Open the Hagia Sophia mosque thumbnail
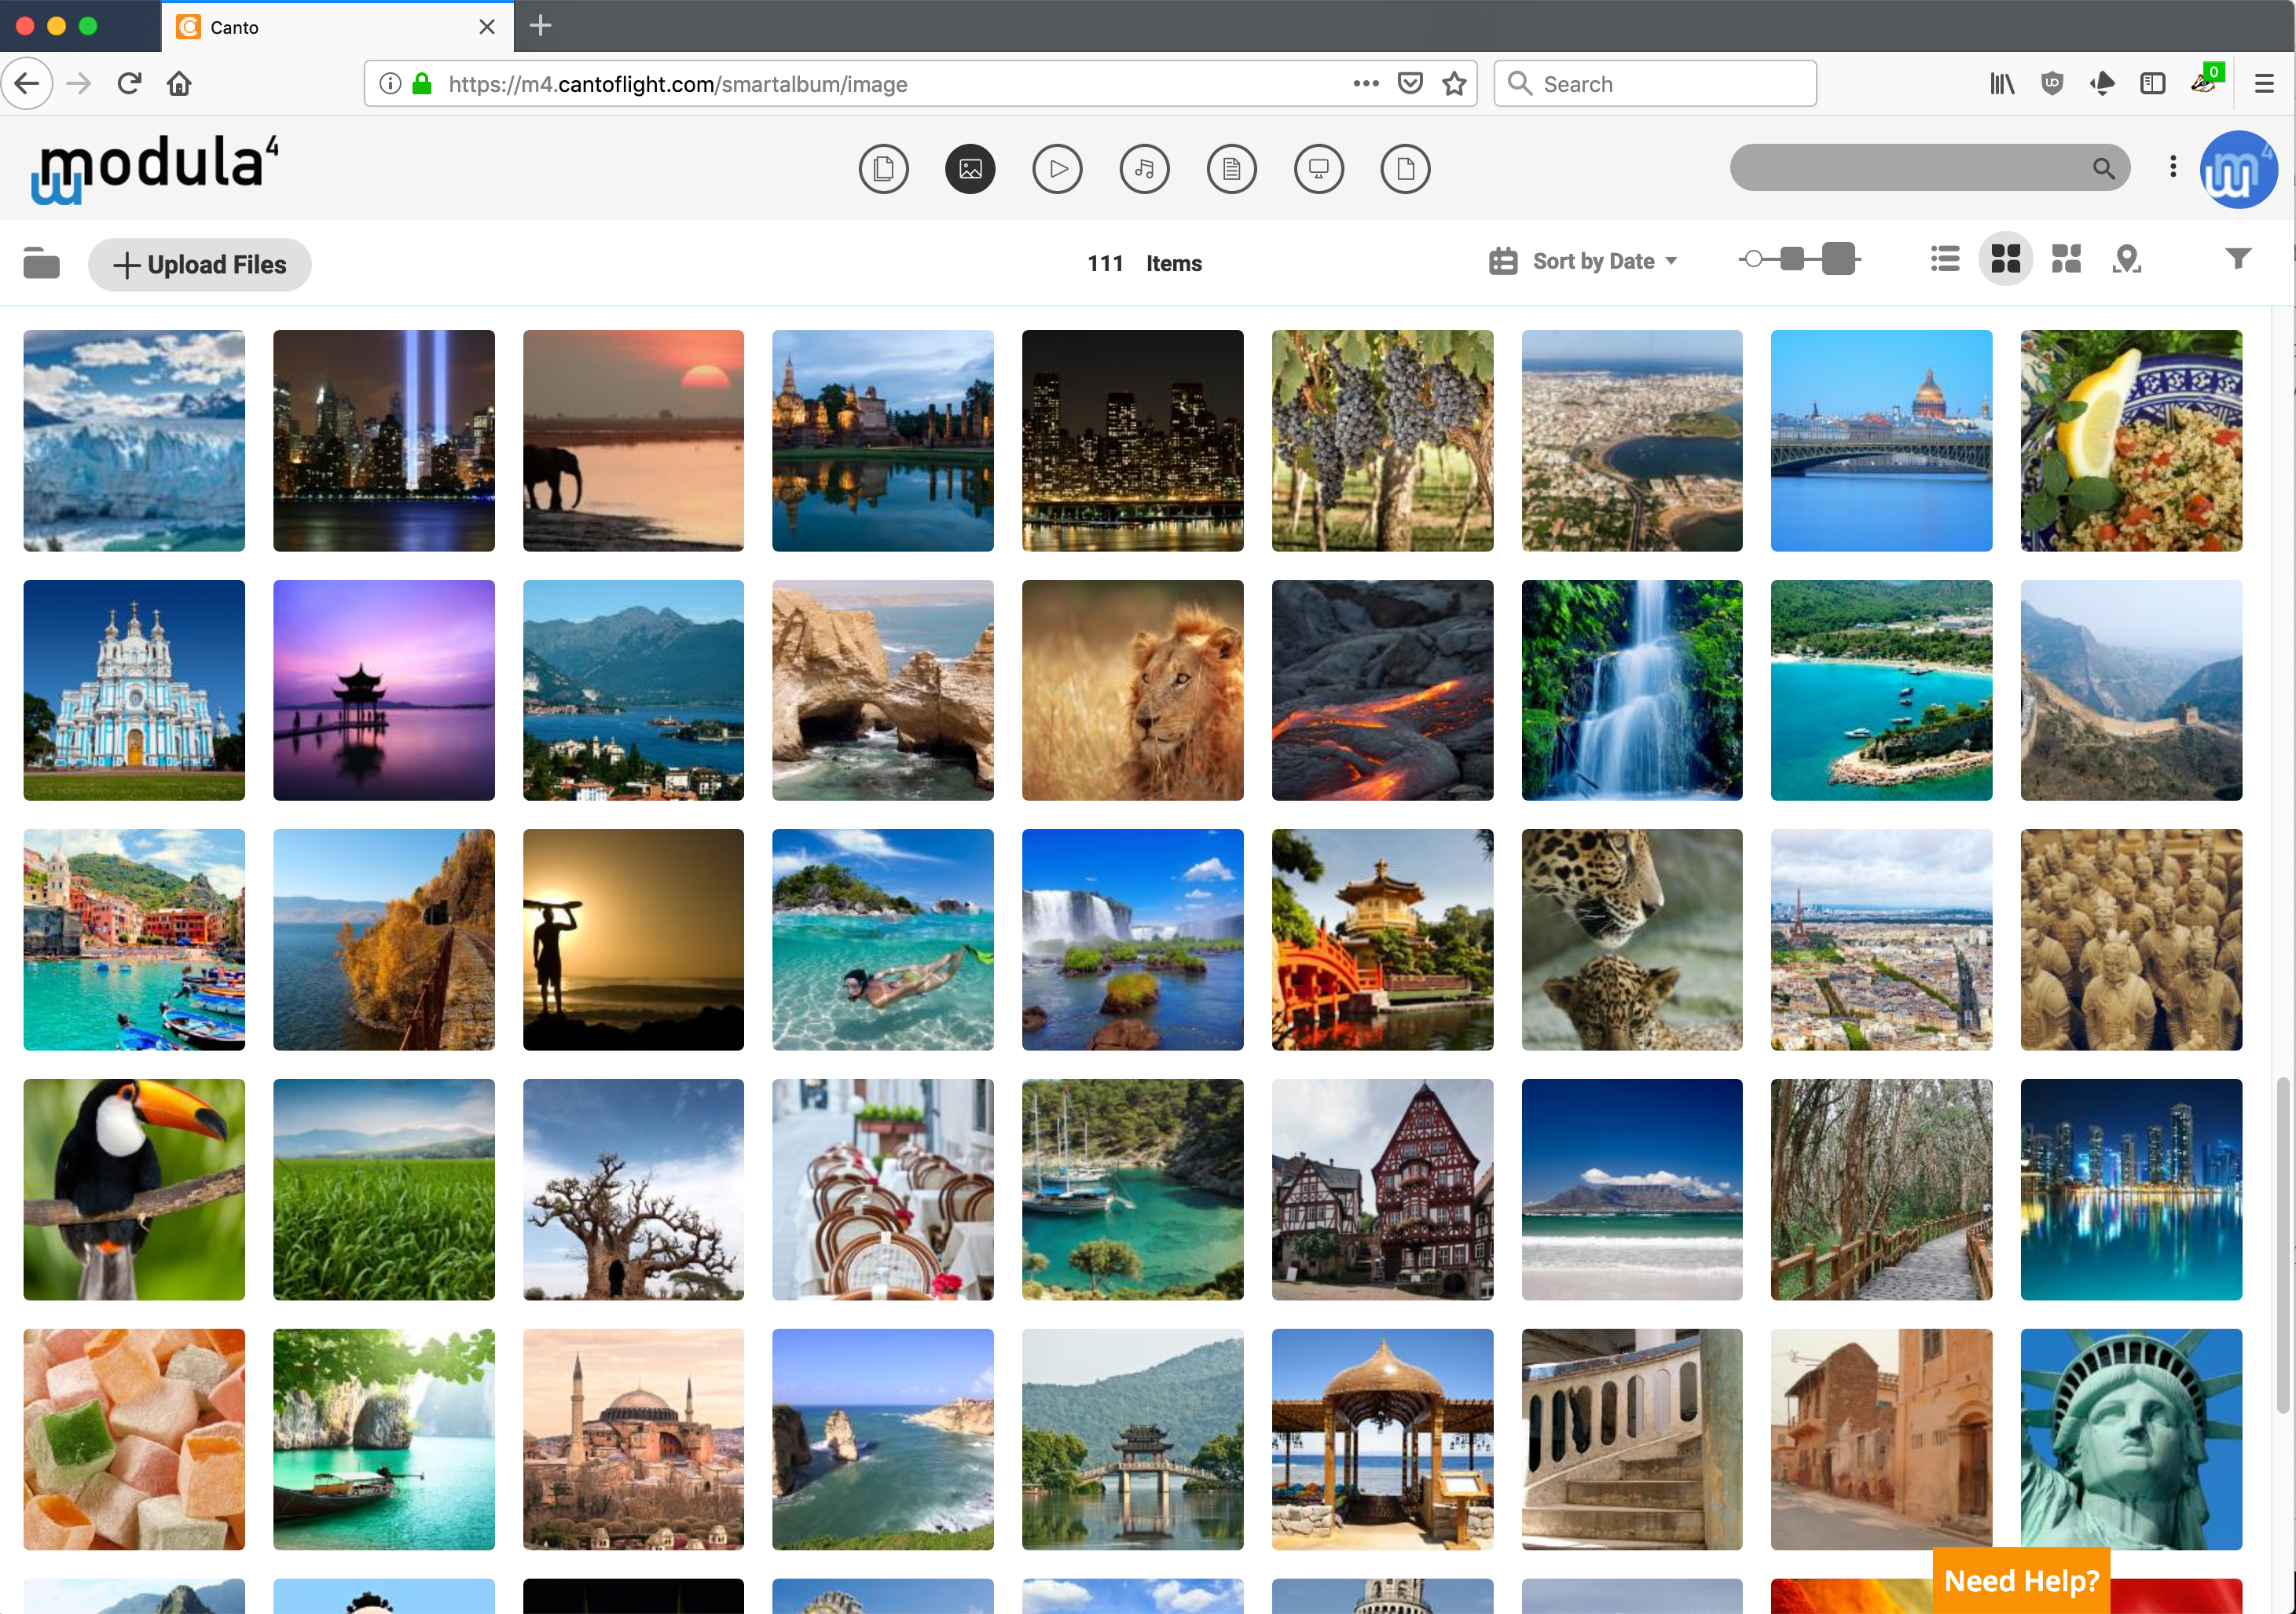The height and width of the screenshot is (1614, 2296). (633, 1440)
